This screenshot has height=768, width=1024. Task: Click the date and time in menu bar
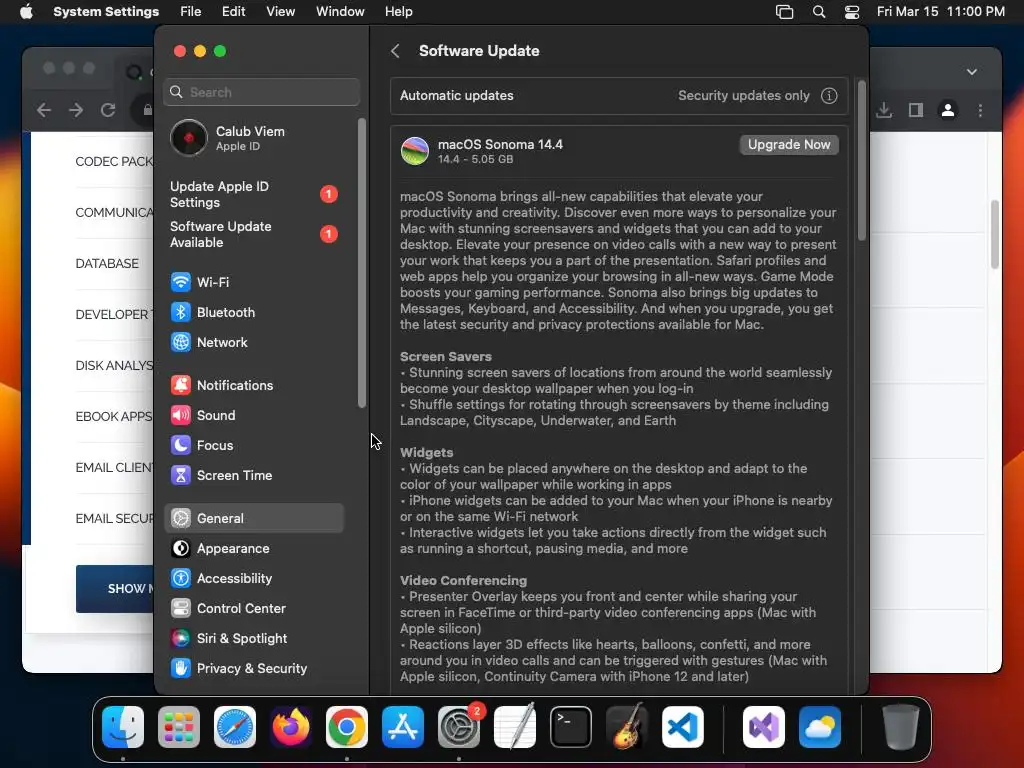click(940, 12)
